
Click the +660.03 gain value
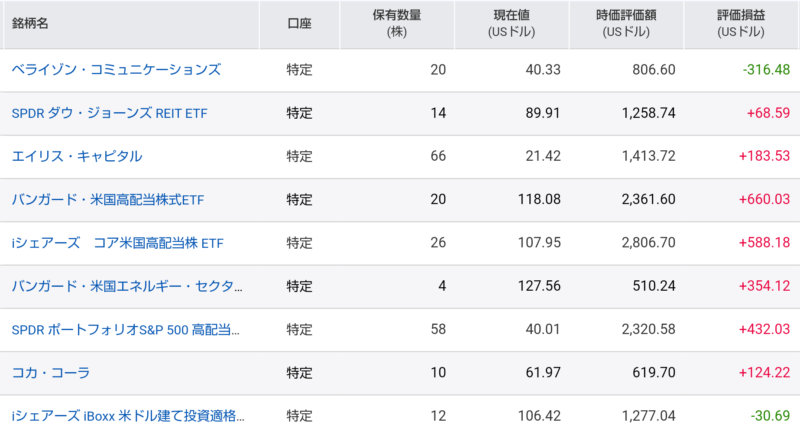click(764, 199)
